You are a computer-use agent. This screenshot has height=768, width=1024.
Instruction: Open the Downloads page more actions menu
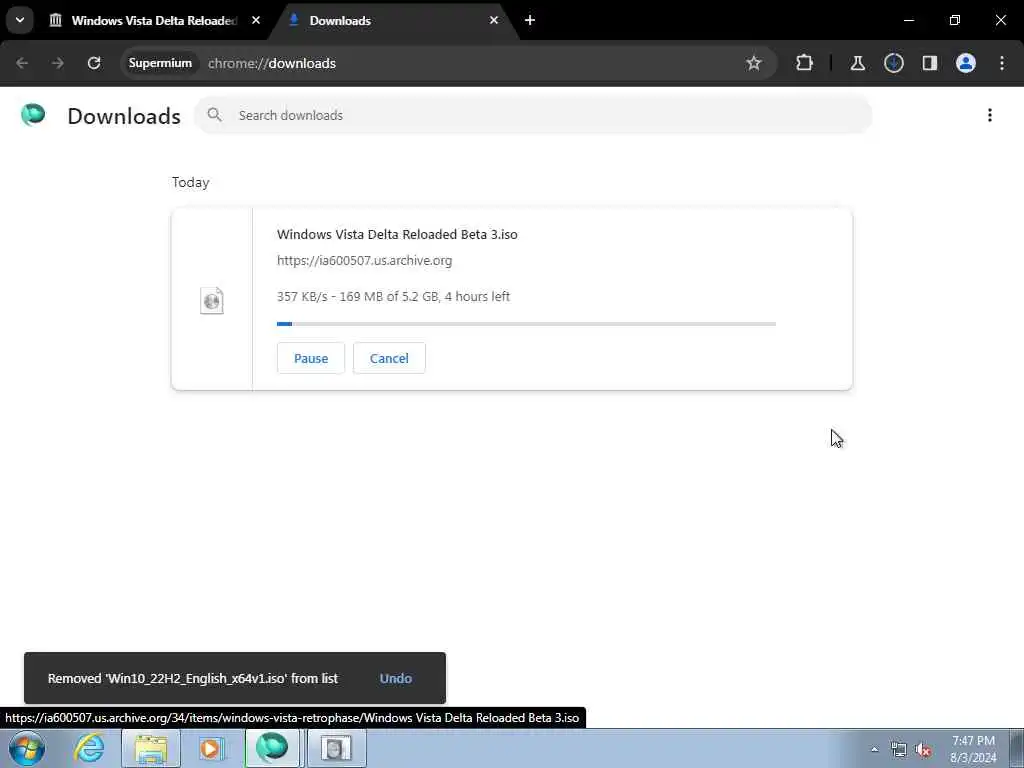click(x=990, y=115)
